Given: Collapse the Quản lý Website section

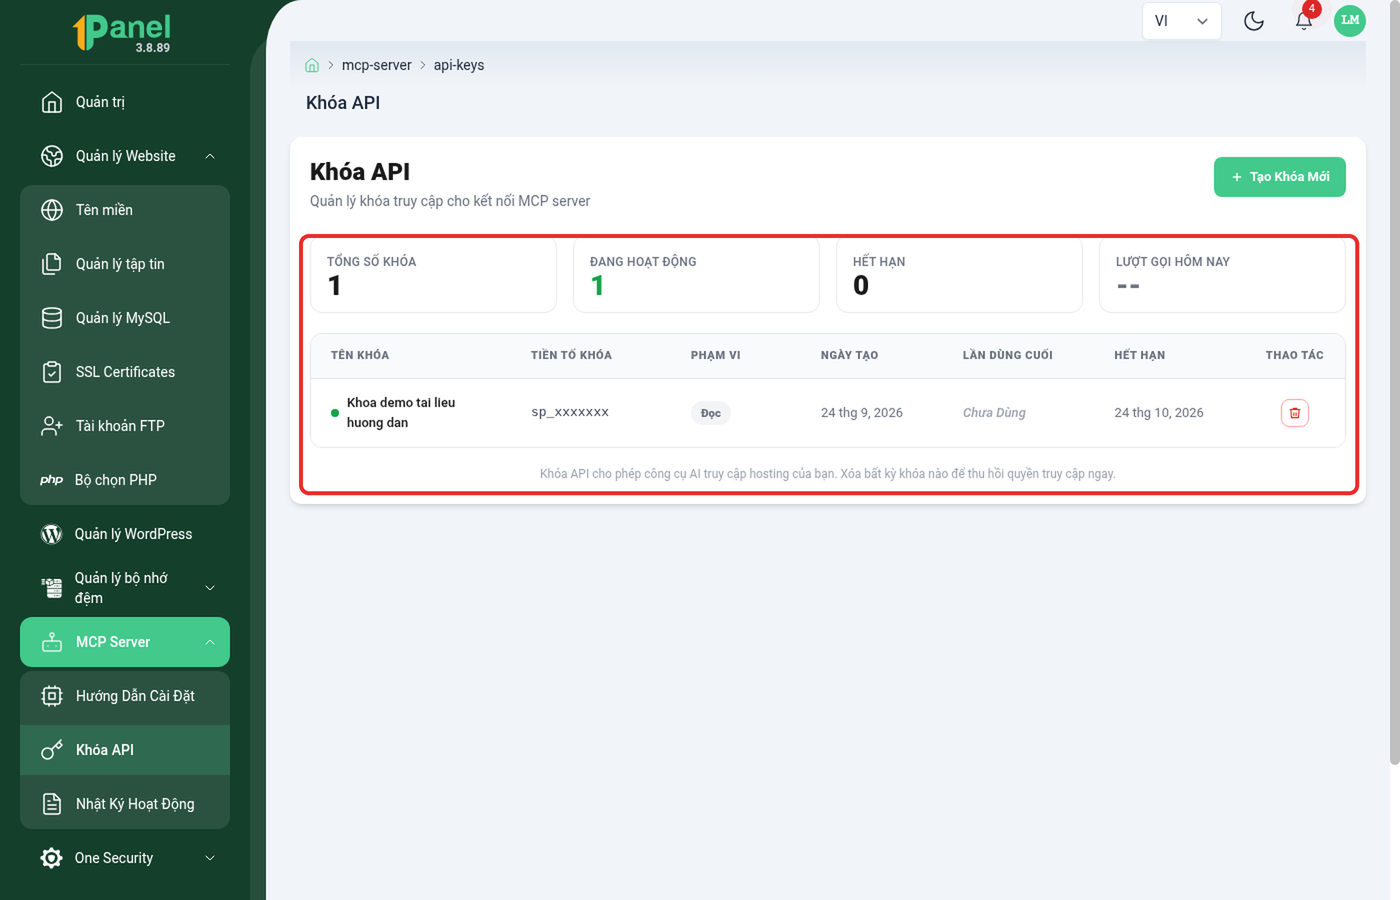Looking at the screenshot, I should pyautogui.click(x=210, y=156).
